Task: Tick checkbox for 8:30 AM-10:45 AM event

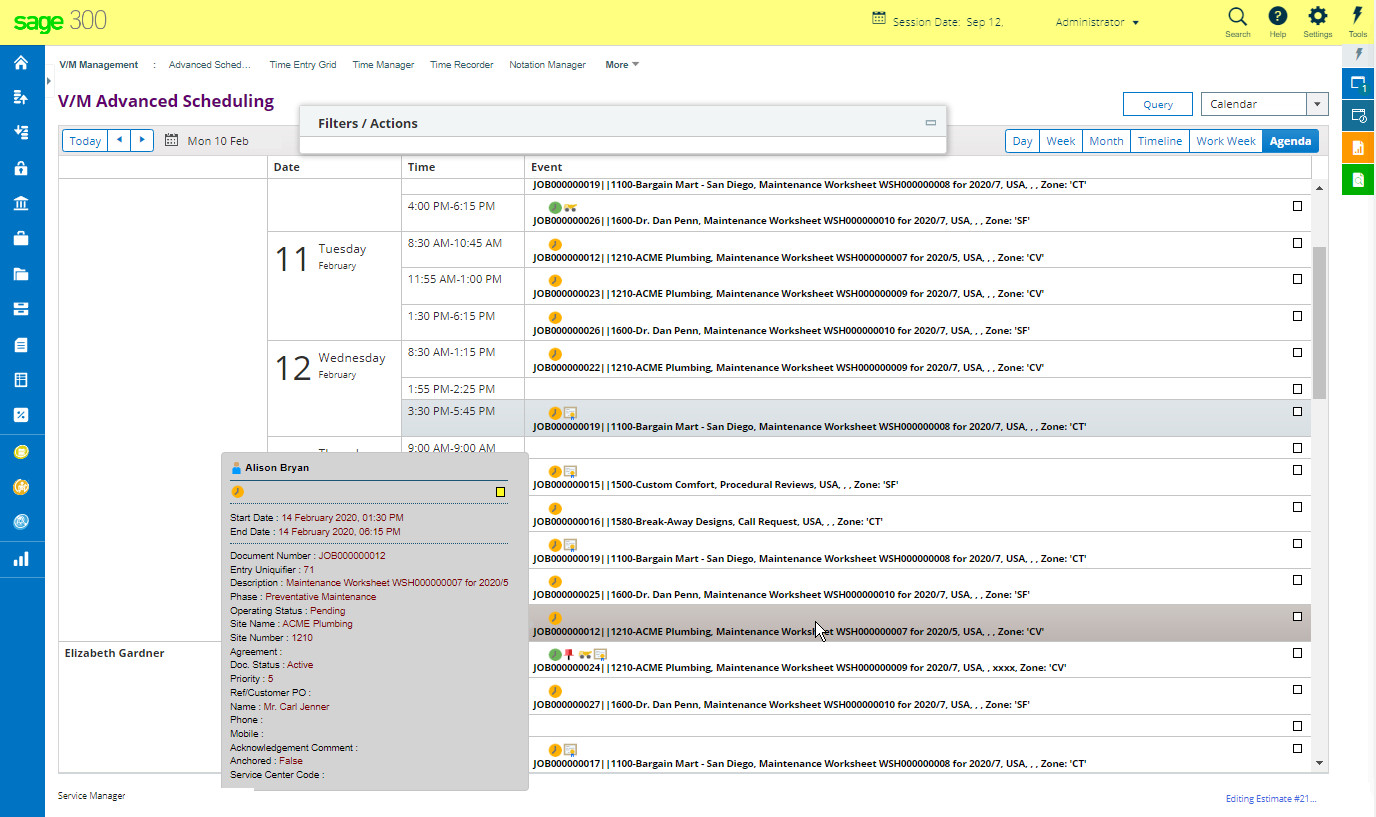Action: (1297, 243)
